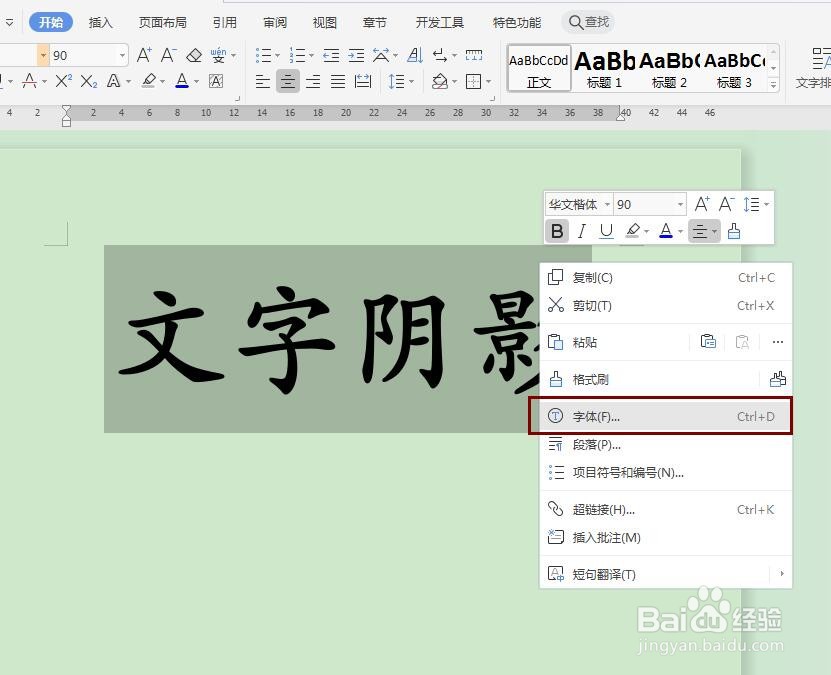Viewport: 831px width, 675px height.
Task: Switch to the 页面布局 ribbon tab
Action: [163, 22]
